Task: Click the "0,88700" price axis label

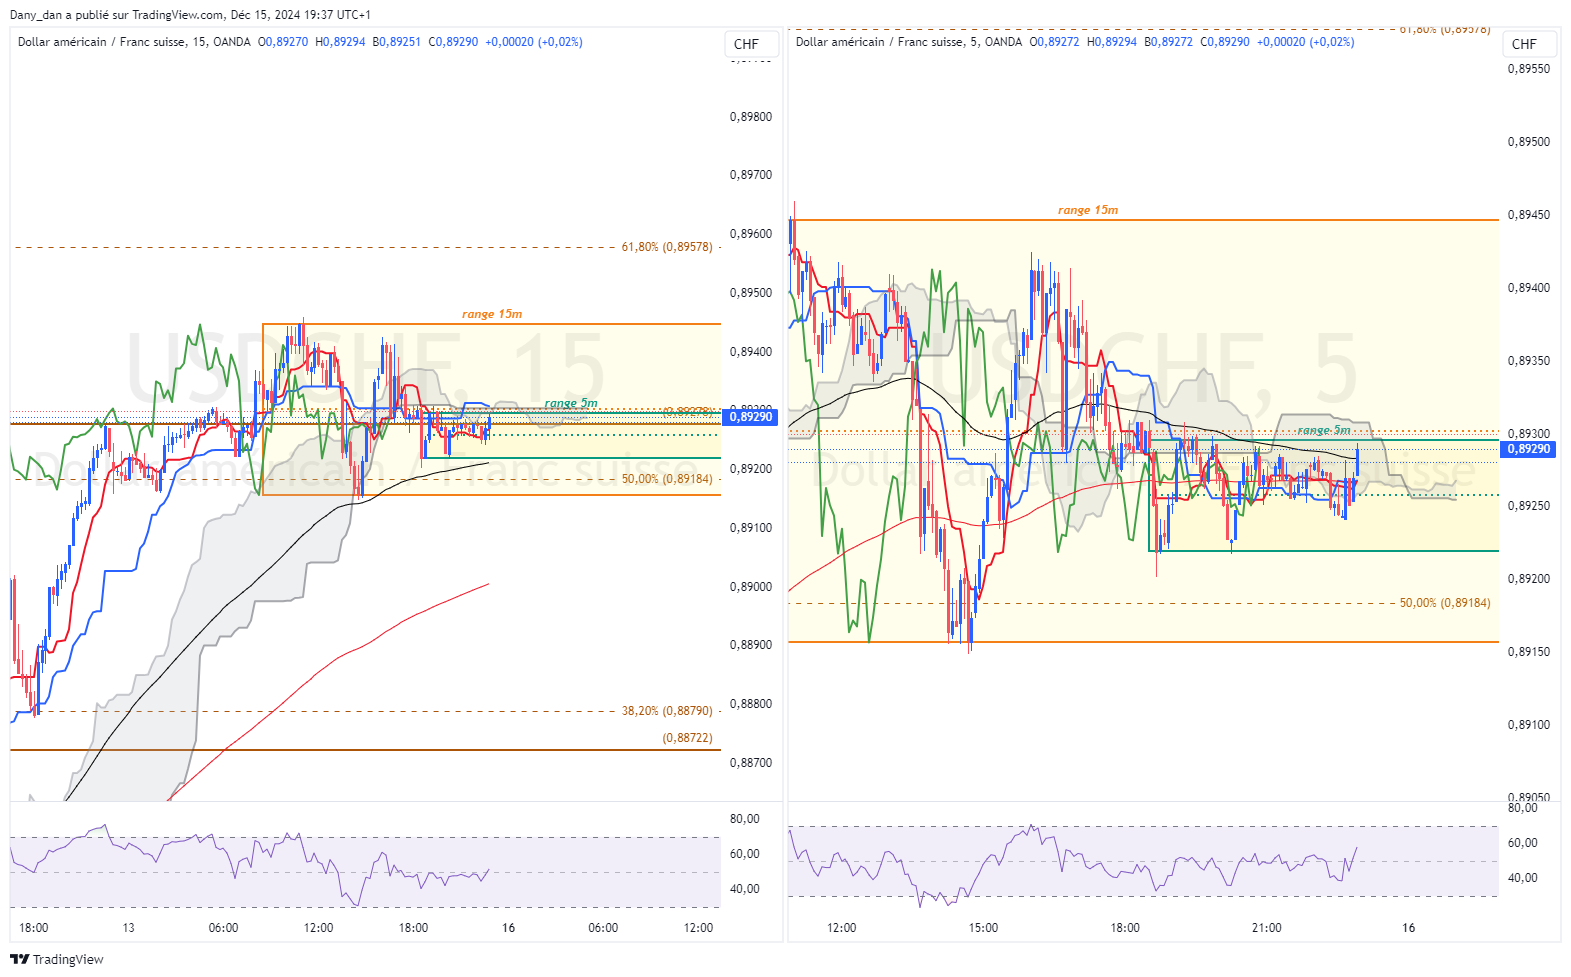Action: pos(751,763)
